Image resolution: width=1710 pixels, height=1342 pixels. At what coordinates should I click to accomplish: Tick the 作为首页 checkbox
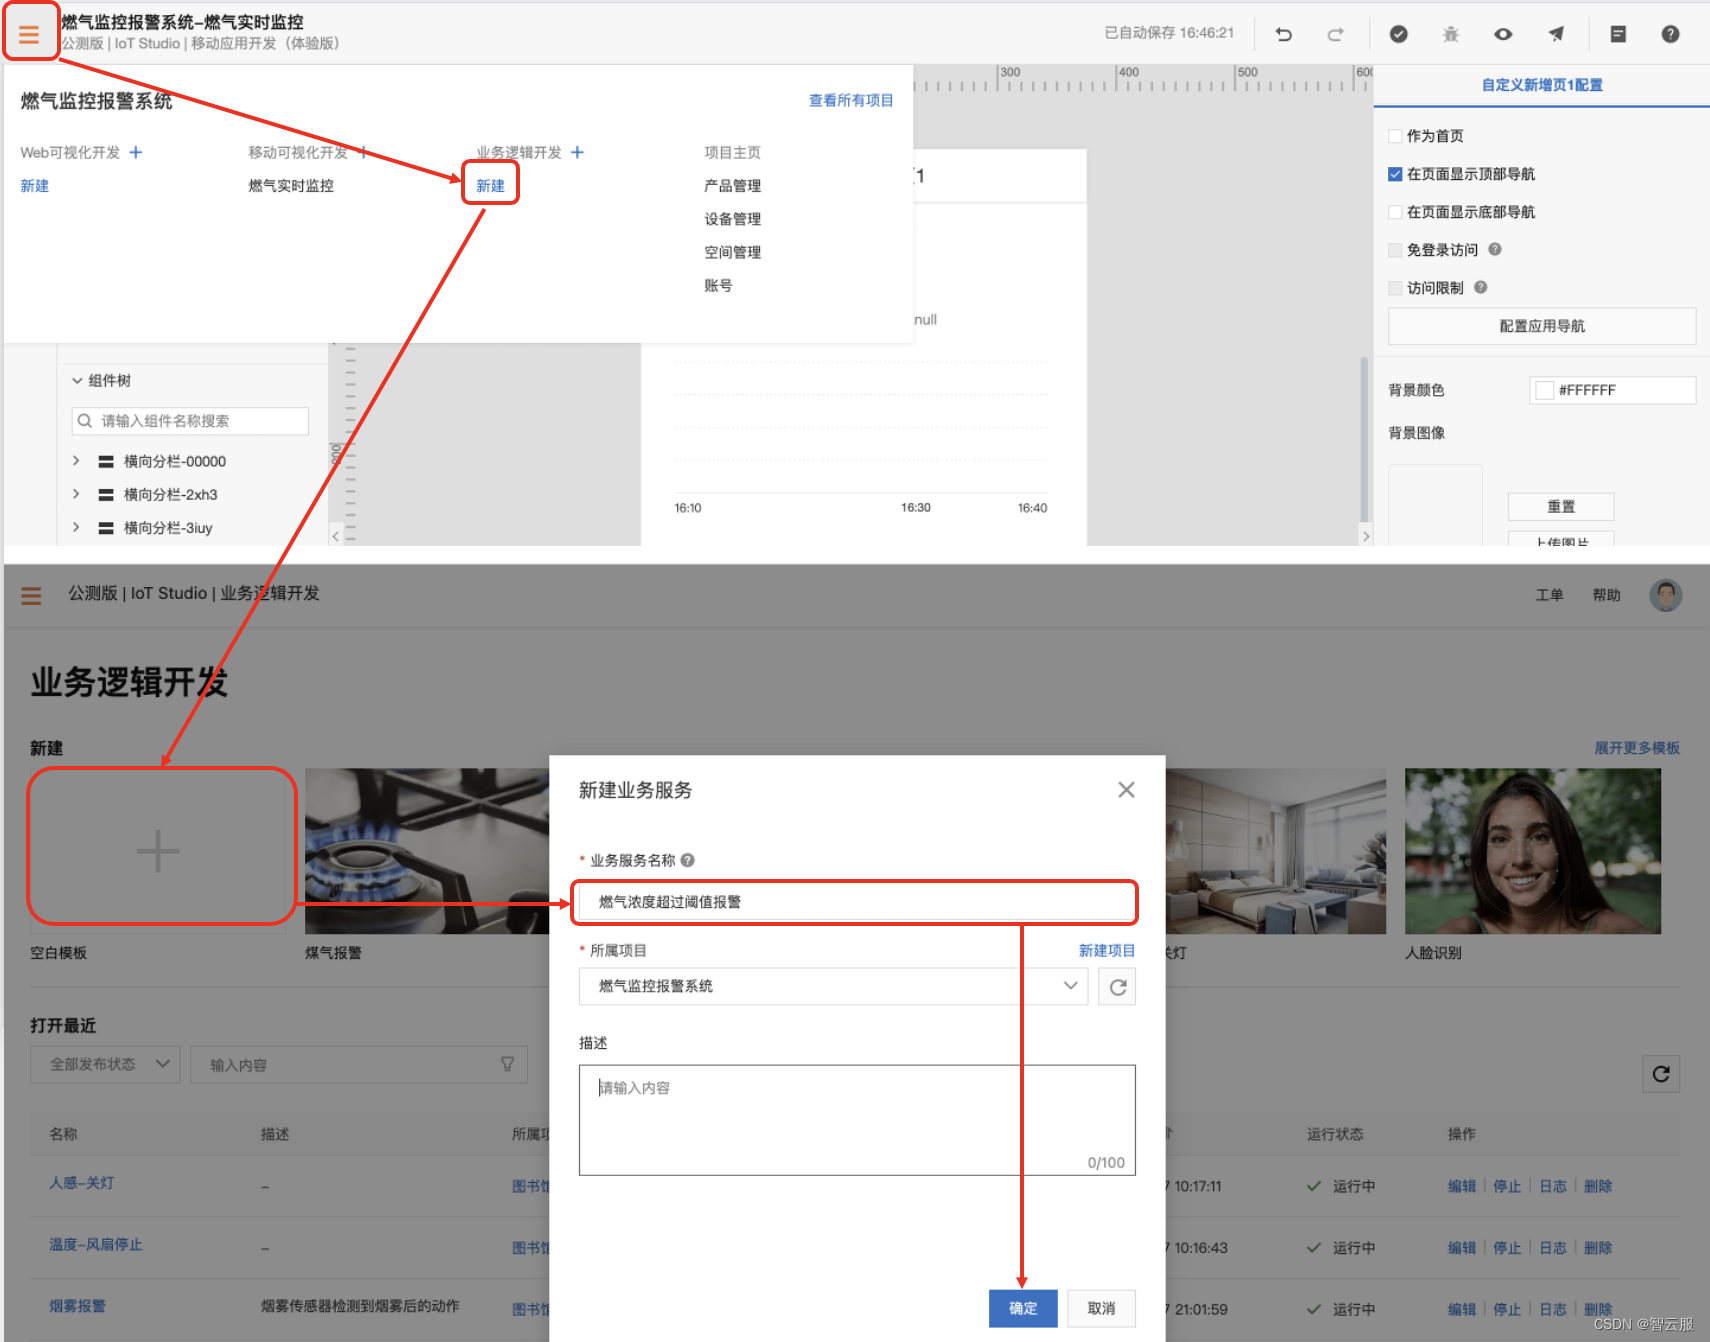(1395, 136)
